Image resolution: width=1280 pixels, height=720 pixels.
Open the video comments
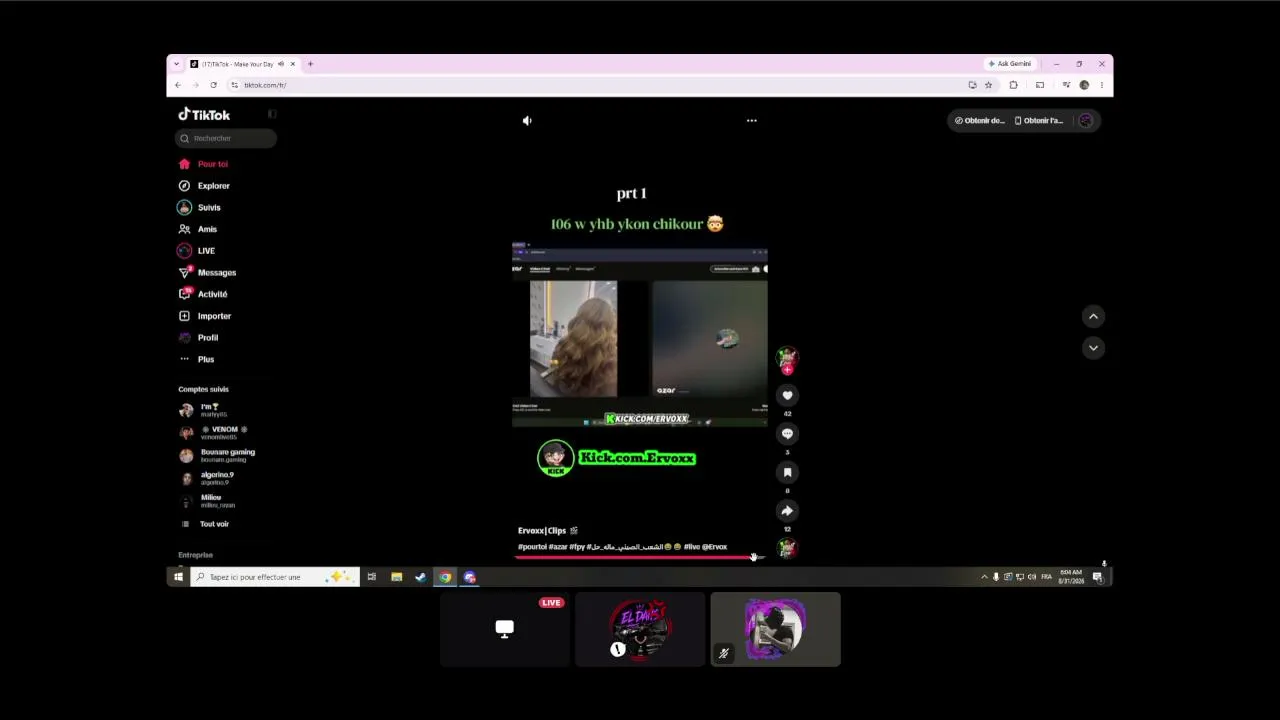click(x=787, y=434)
